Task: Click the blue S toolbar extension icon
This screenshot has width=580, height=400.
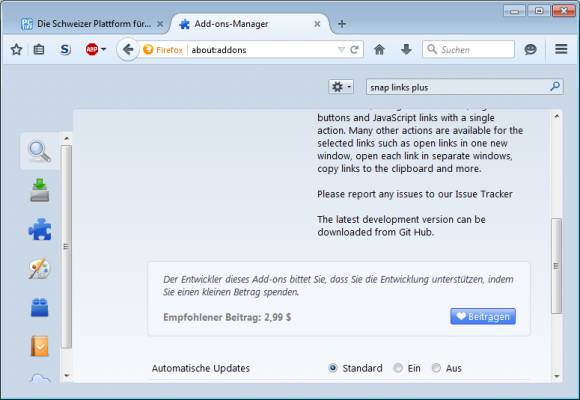Action: click(65, 49)
